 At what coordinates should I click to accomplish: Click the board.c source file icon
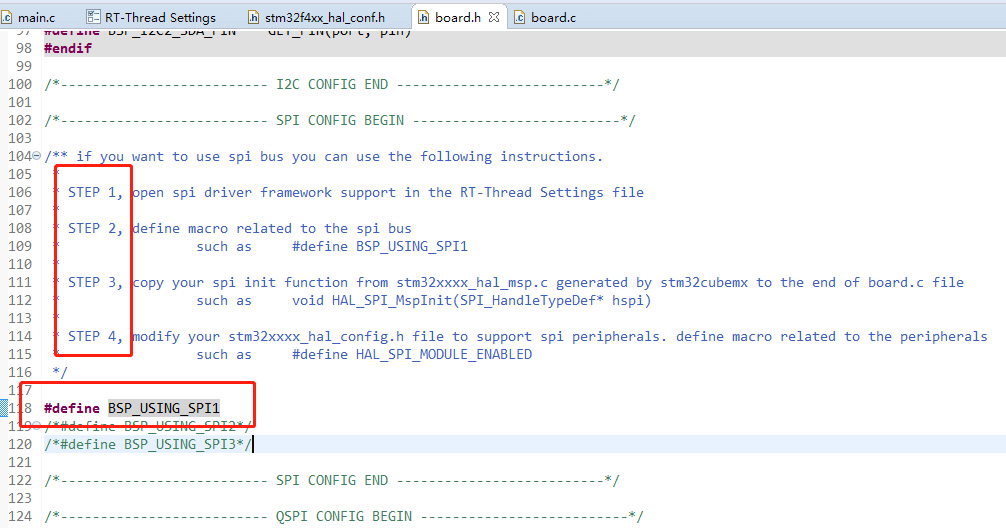(519, 17)
